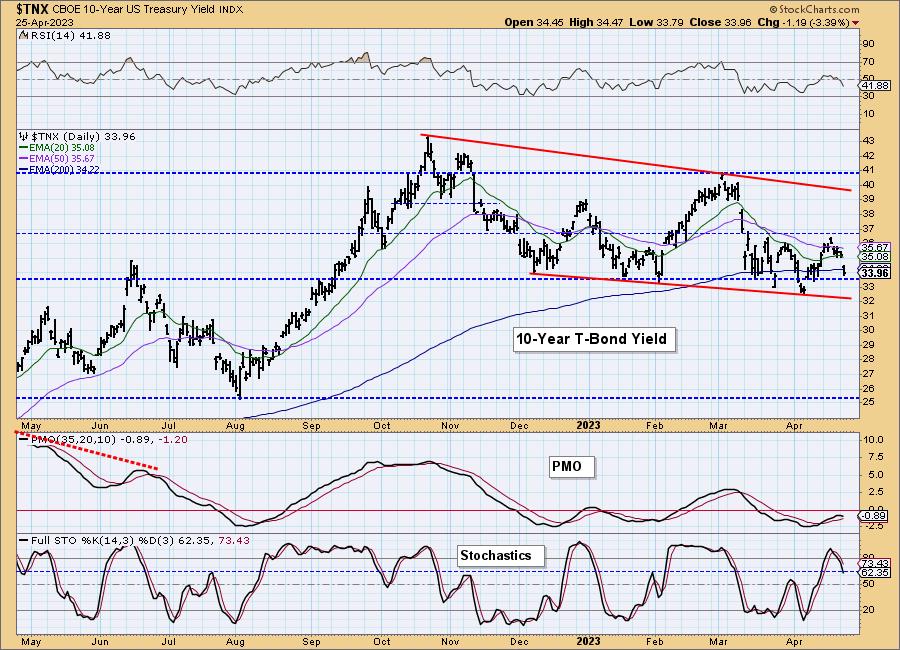Click the $TNX ticker symbol in title

33,9
